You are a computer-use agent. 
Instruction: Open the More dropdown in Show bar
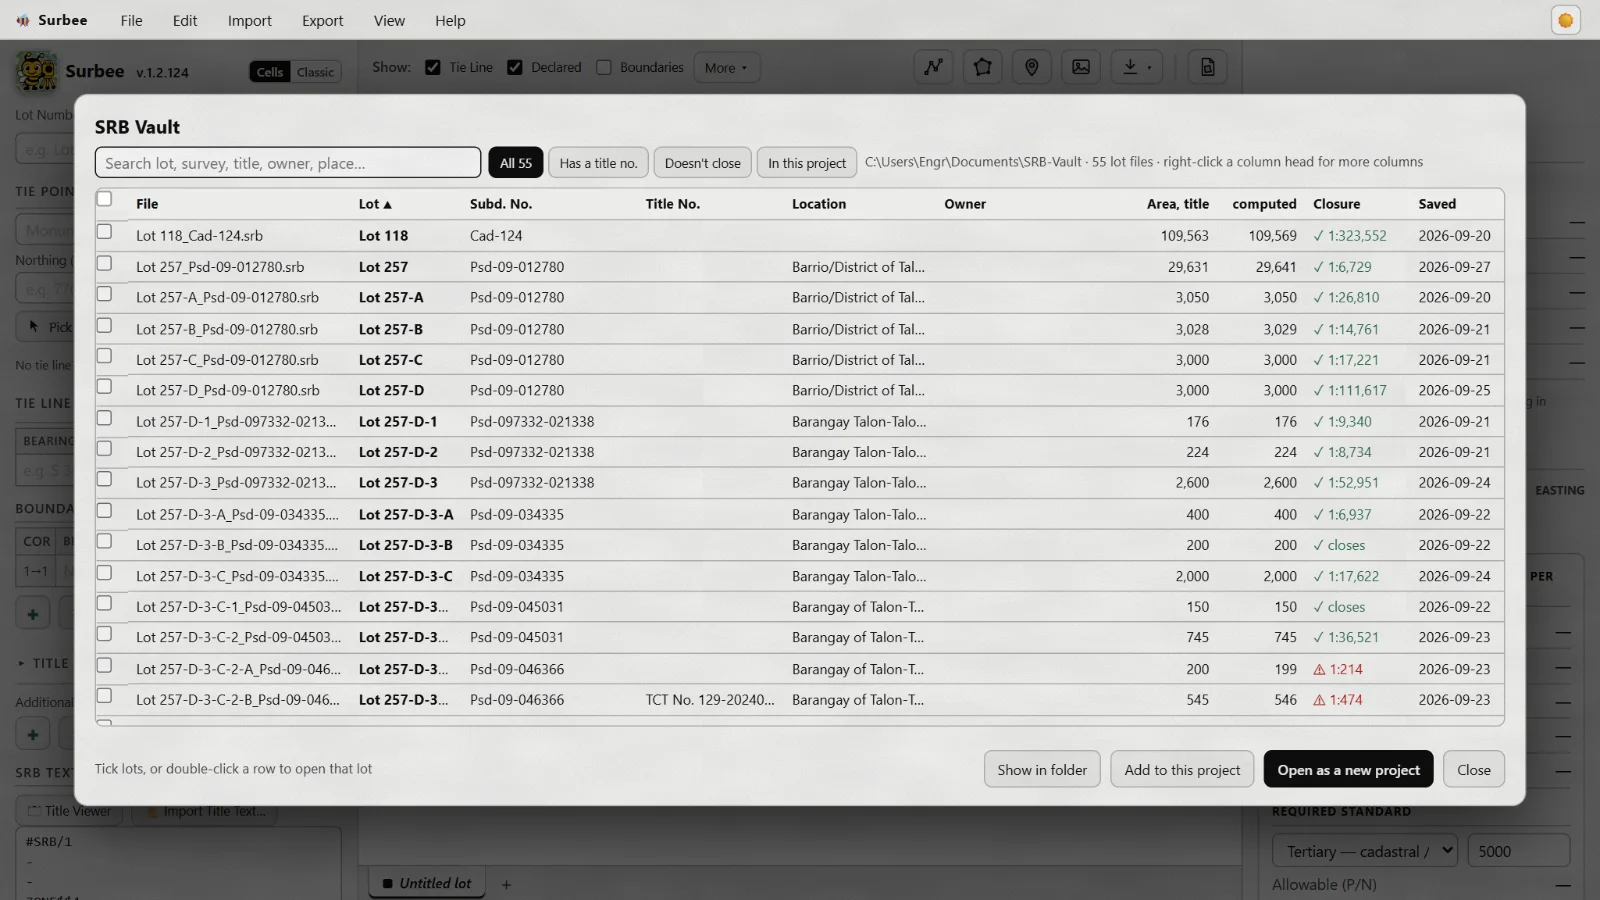coord(726,67)
